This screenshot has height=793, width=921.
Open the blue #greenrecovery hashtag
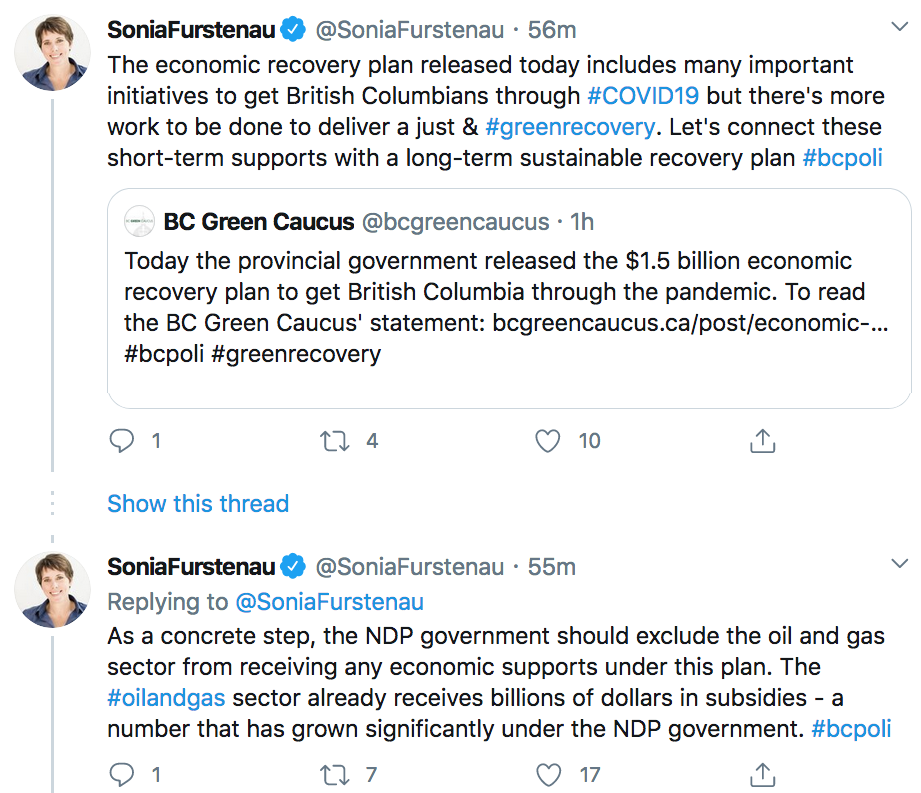[x=570, y=127]
